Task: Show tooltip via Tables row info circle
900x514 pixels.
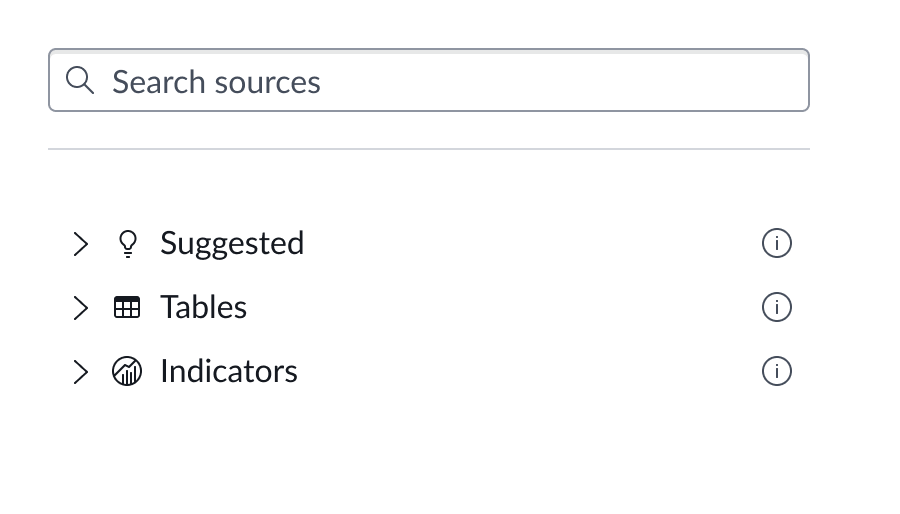Action: tap(777, 307)
